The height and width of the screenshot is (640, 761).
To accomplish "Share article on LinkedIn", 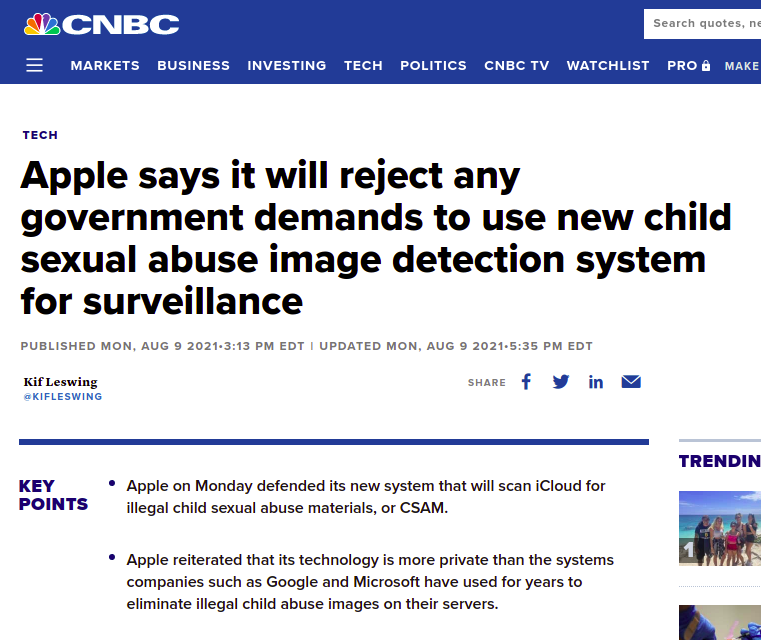I will point(596,382).
